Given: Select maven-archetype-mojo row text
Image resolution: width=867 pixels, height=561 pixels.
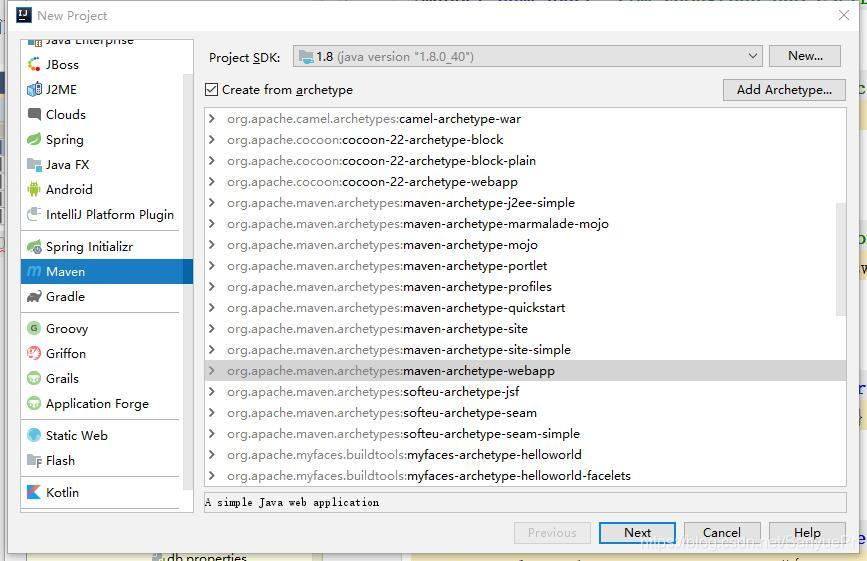Looking at the screenshot, I should point(382,245).
